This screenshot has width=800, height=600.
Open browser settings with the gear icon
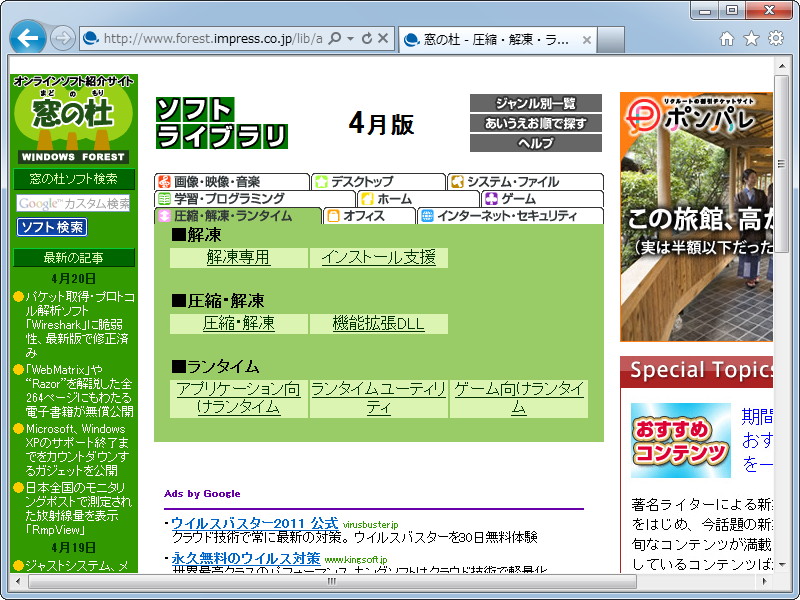[x=775, y=37]
